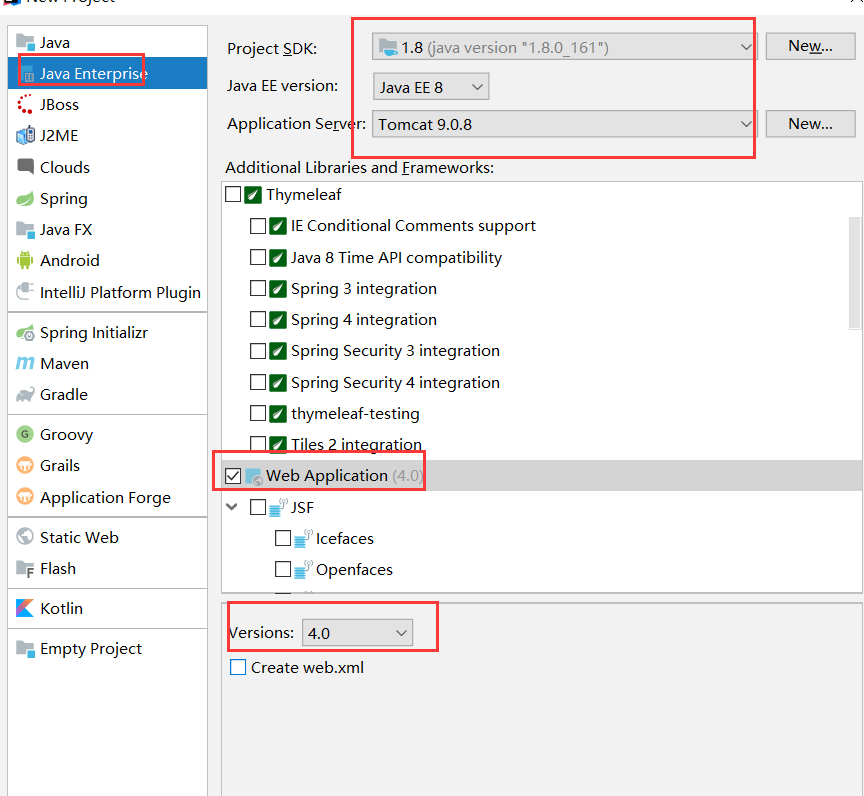
Task: Click the Thymeleaf leaf icon
Action: click(253, 194)
